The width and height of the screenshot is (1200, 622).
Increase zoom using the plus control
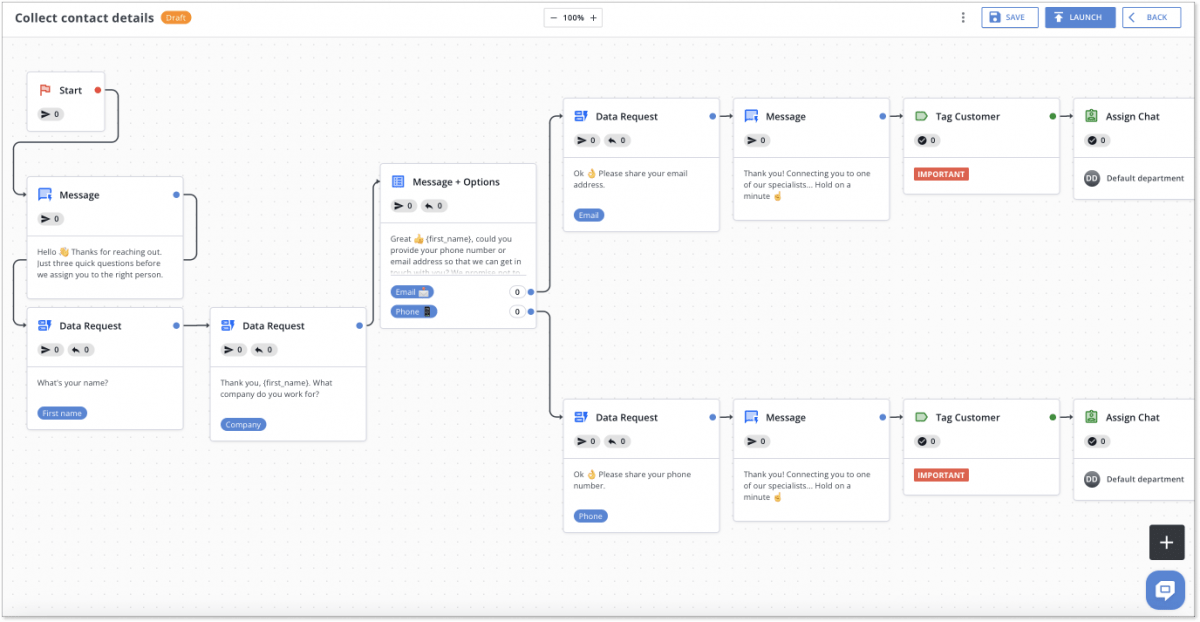click(x=594, y=17)
